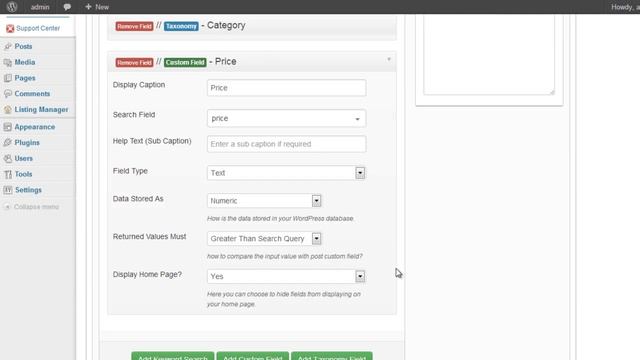
Task: Click the Tools menu icon
Action: 8,174
